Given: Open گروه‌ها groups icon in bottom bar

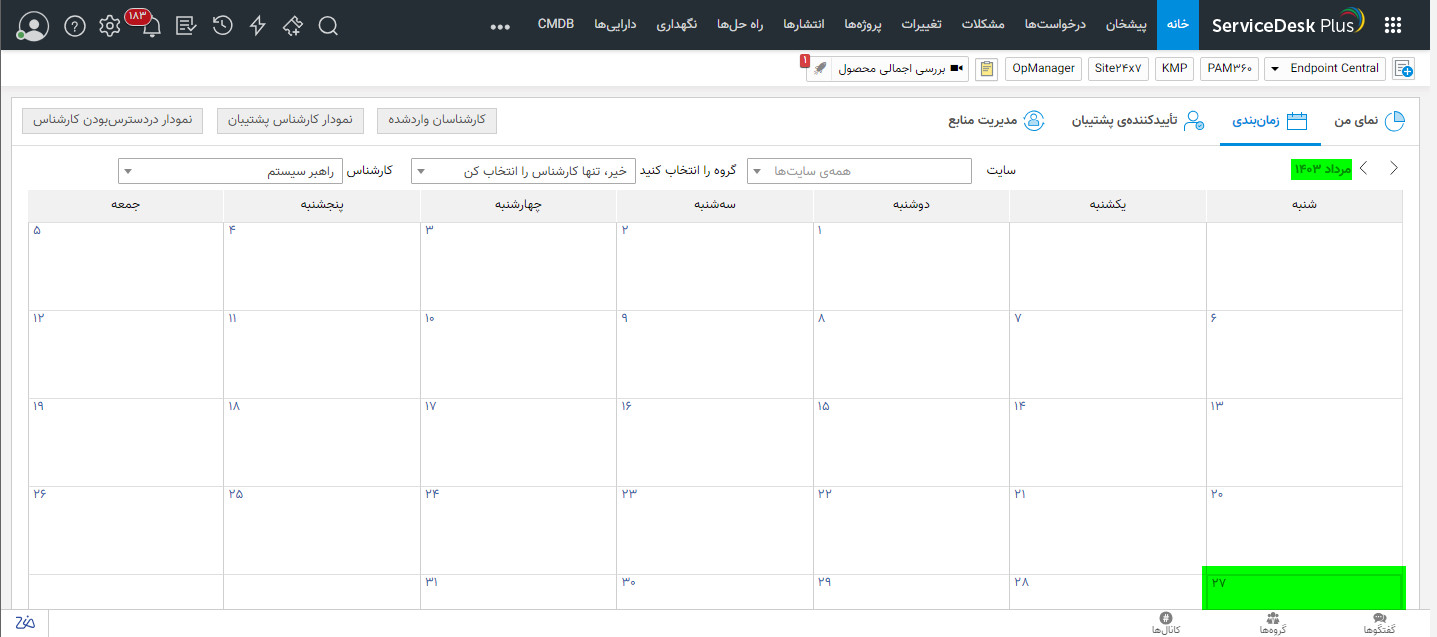Looking at the screenshot, I should 1272,625.
